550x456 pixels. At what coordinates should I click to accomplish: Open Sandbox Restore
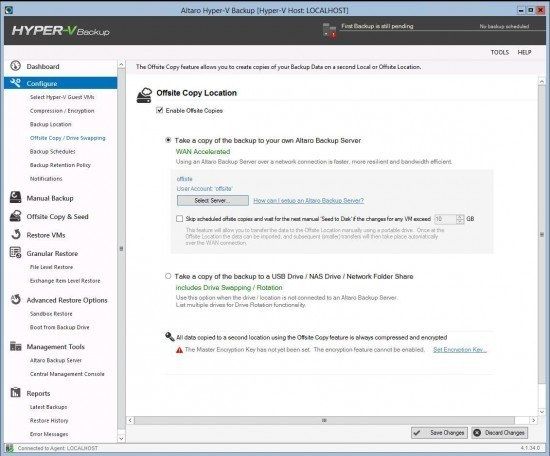[51, 314]
